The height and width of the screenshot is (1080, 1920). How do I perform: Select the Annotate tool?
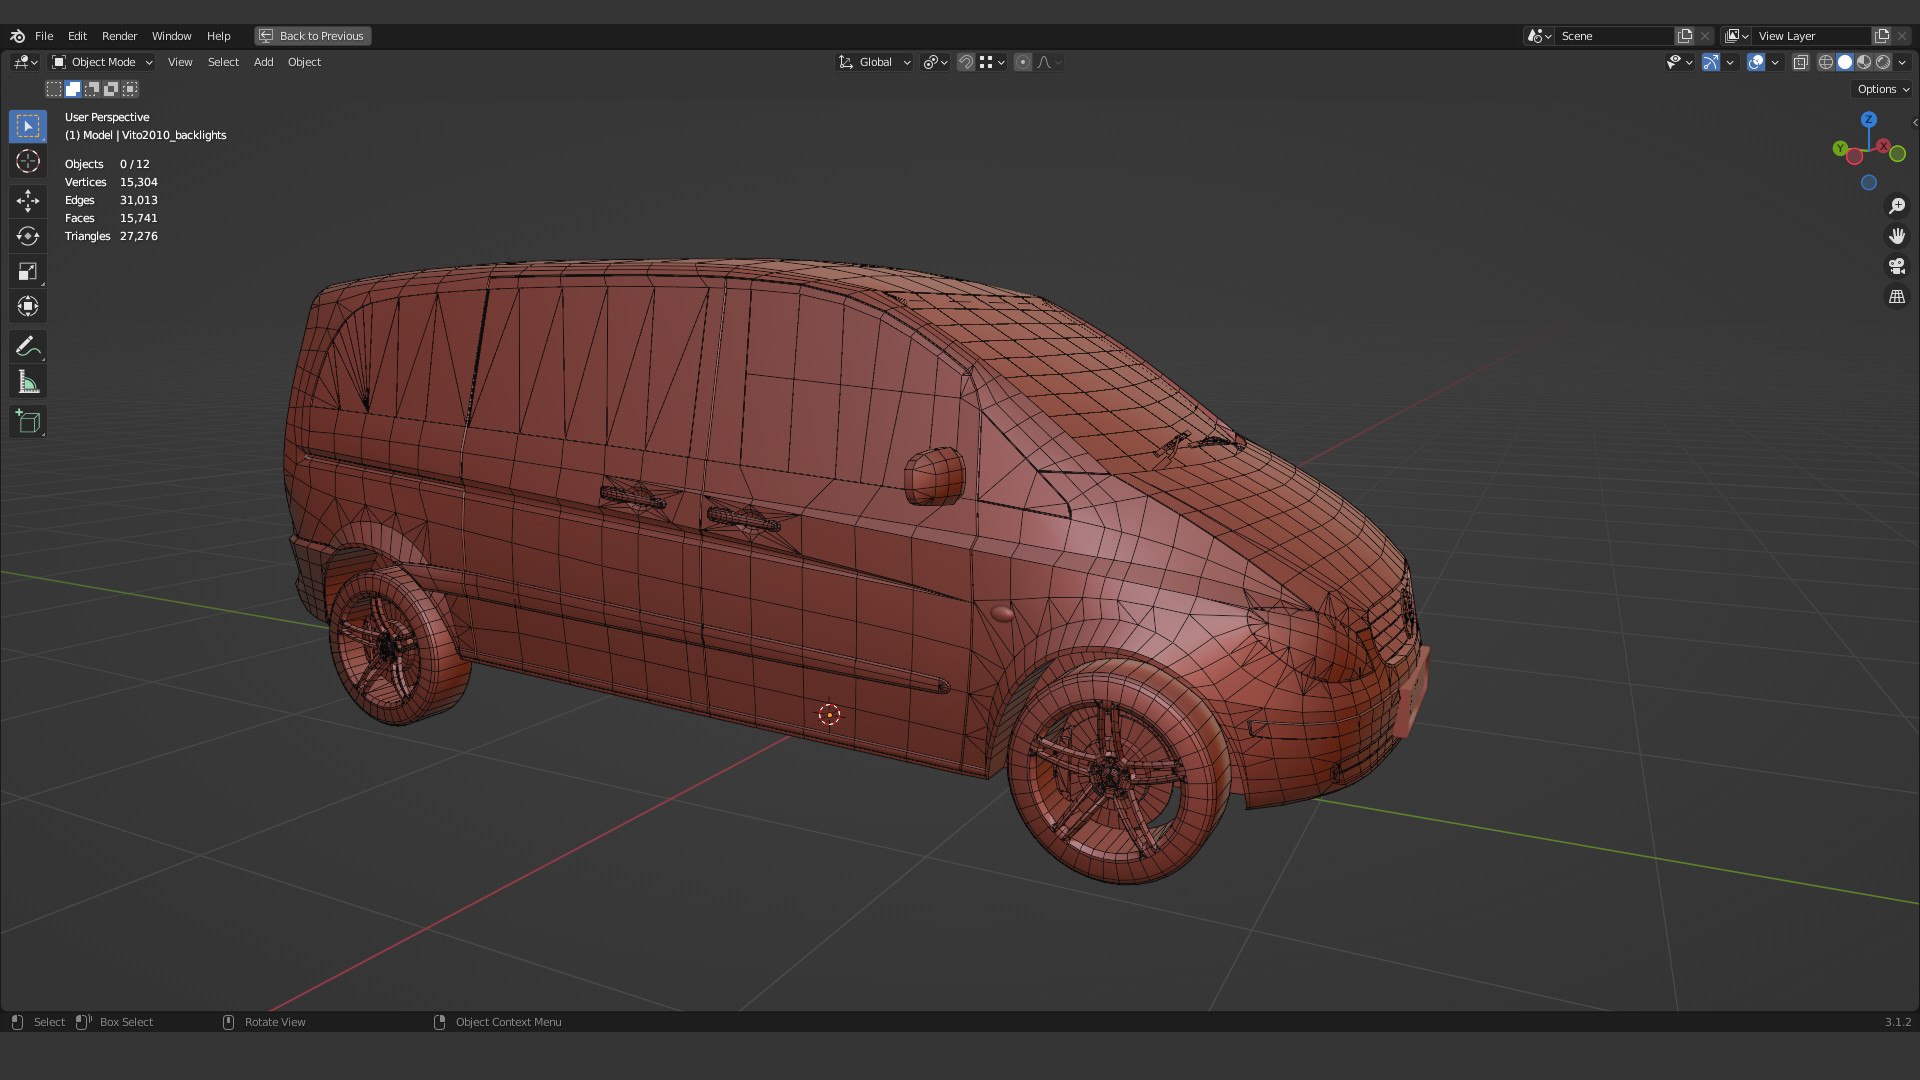pos(28,347)
